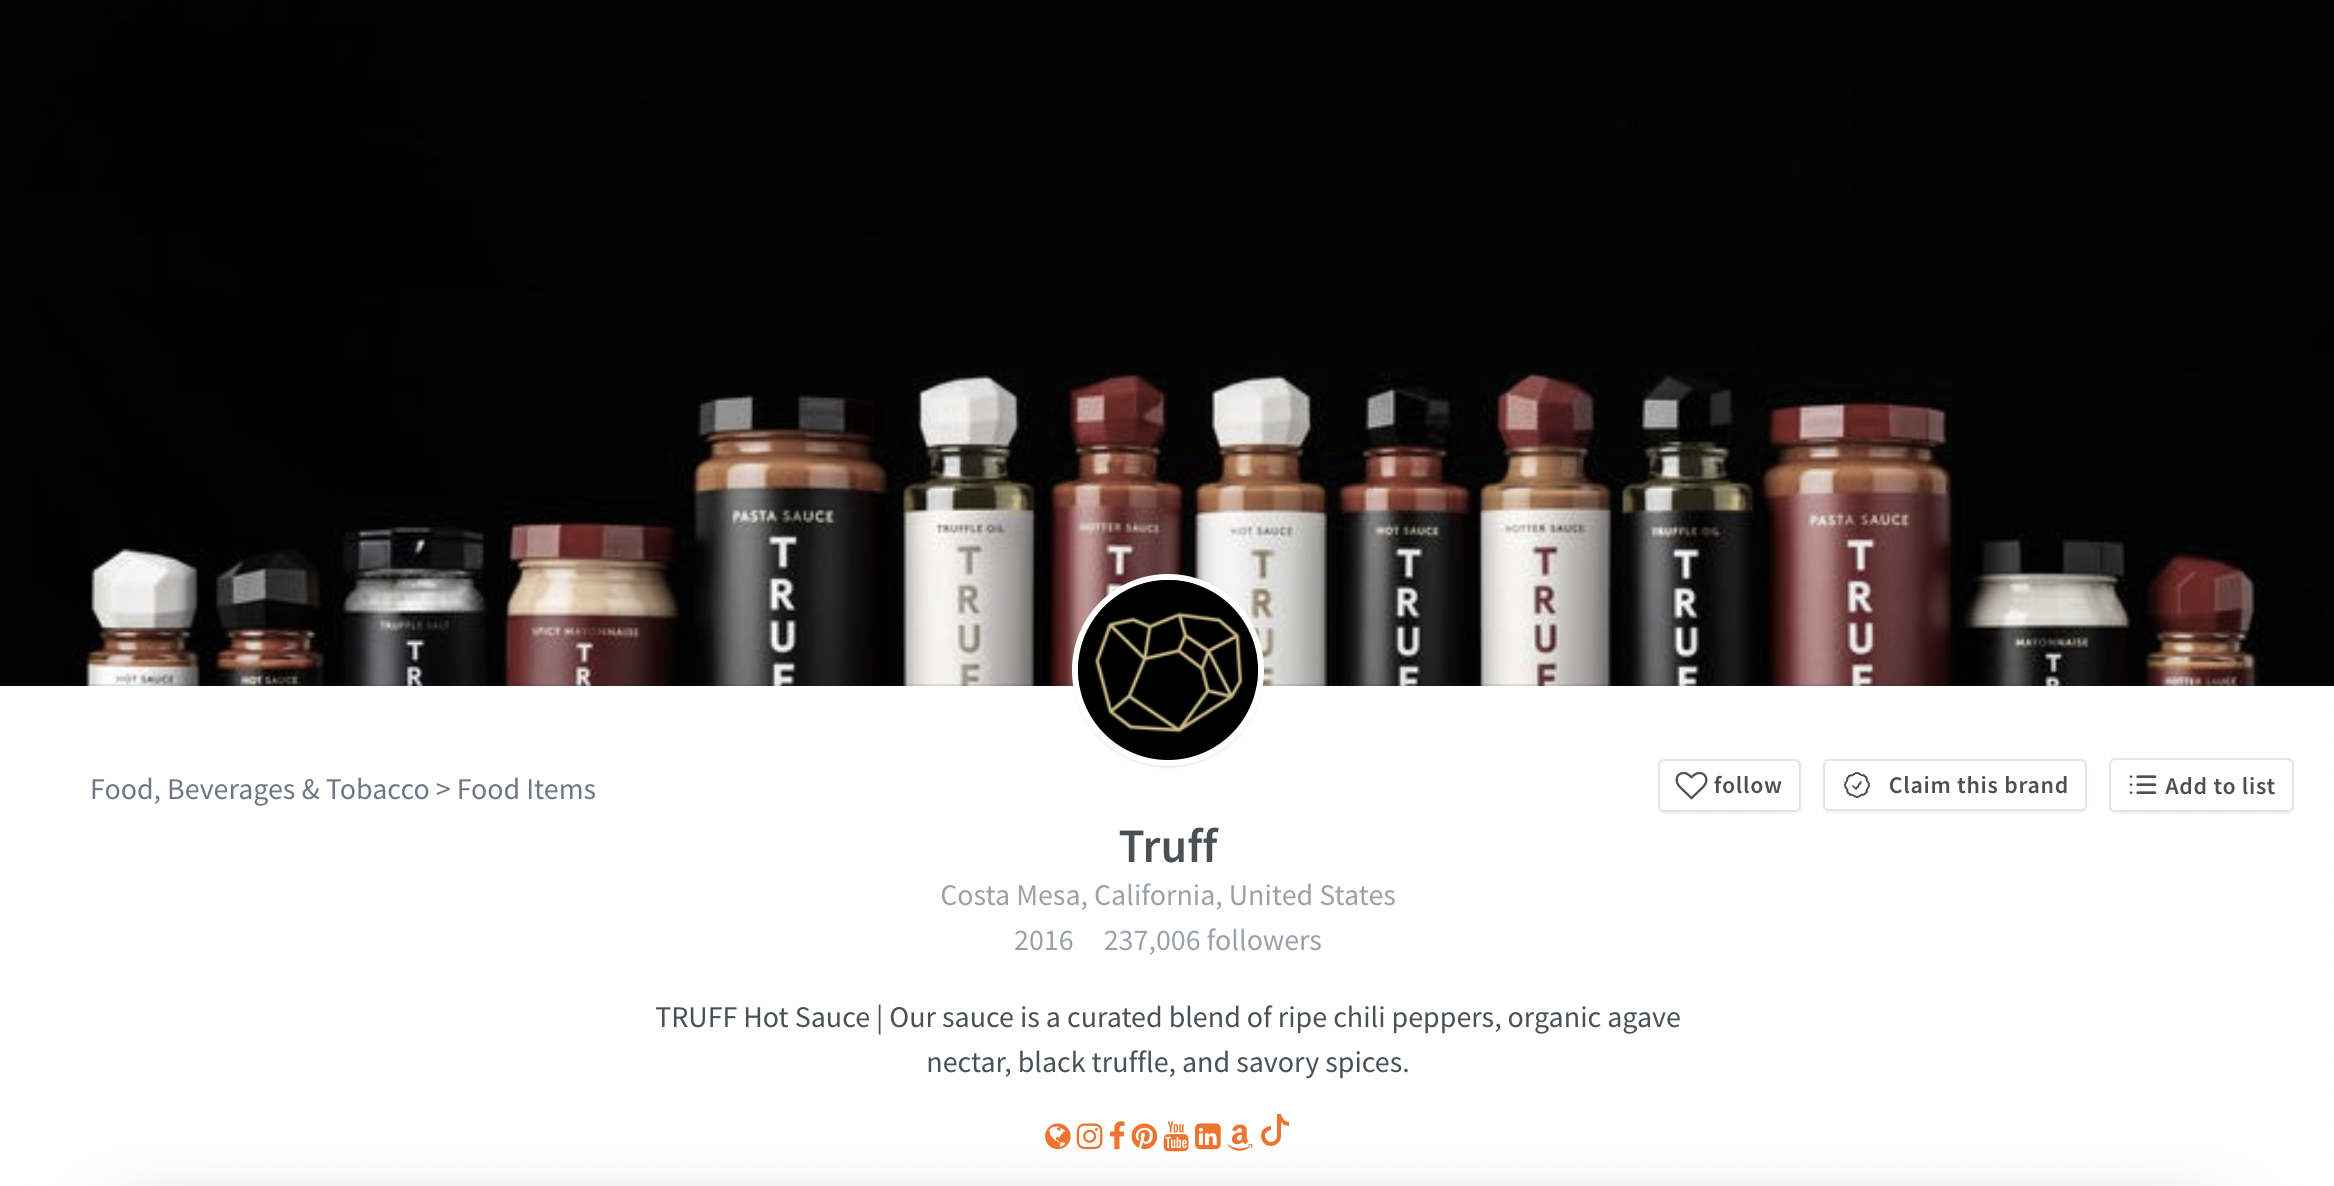Viewport: 2334px width, 1186px height.
Task: Open Truff's website via the globe icon
Action: pyautogui.click(x=1057, y=1136)
